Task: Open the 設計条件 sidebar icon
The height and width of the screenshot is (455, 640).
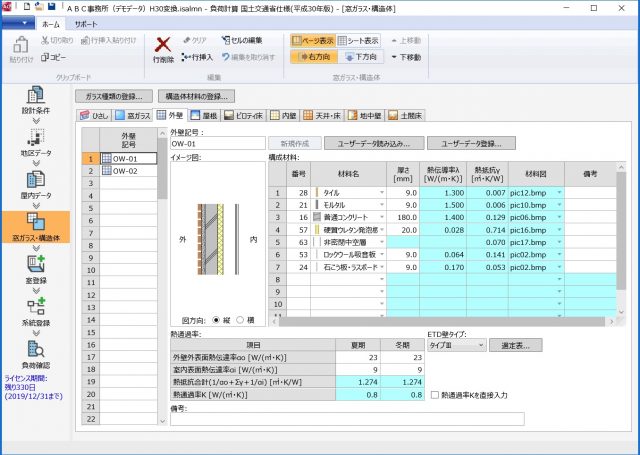Action: point(34,98)
